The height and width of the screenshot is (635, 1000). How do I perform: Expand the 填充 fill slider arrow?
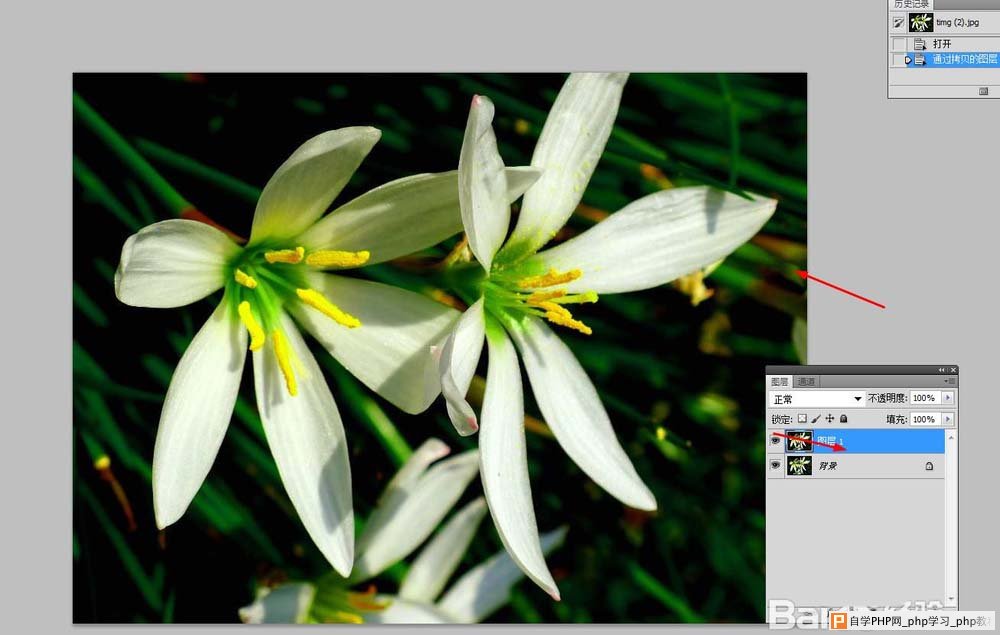coord(948,419)
